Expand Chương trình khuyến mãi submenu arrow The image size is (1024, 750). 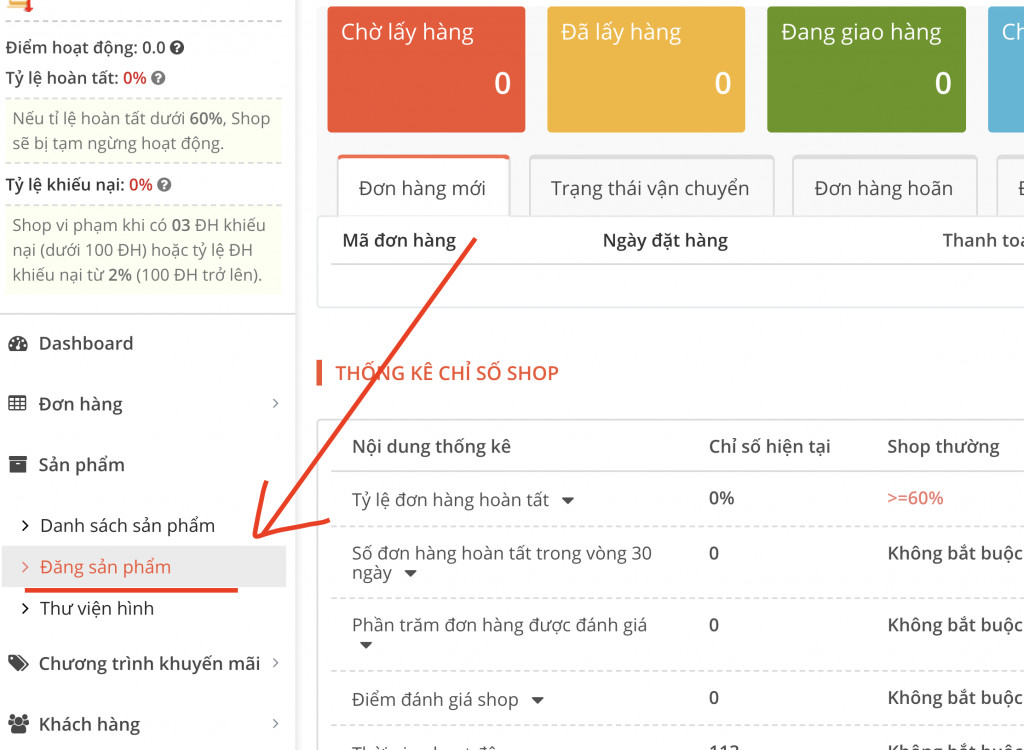click(275, 663)
